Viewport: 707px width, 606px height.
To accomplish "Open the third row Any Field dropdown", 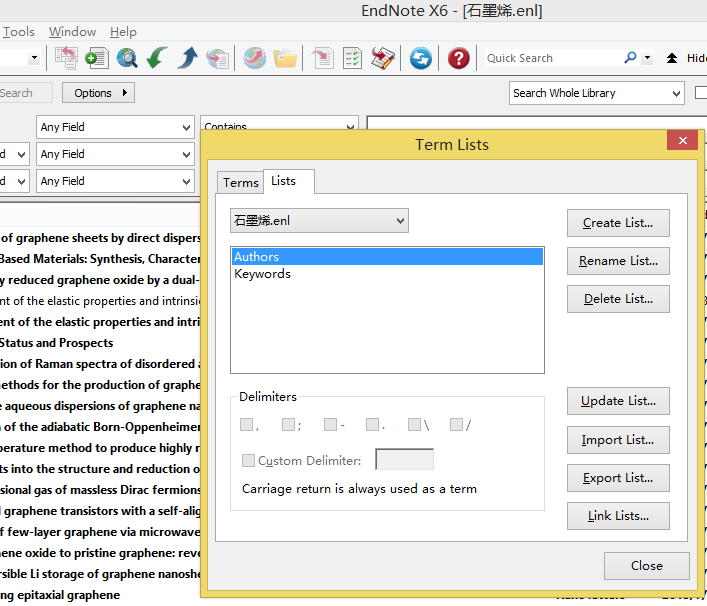I will (115, 181).
